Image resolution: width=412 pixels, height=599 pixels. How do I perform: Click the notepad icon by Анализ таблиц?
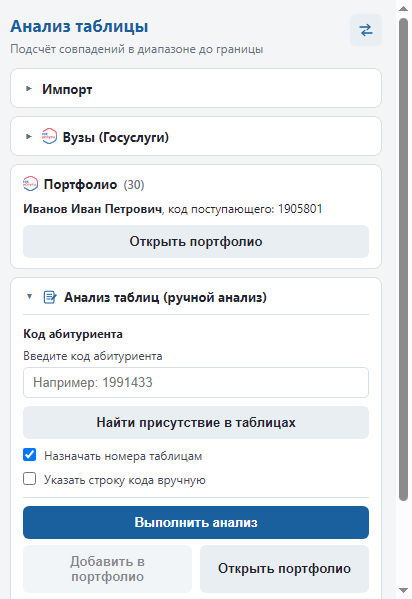point(50,297)
